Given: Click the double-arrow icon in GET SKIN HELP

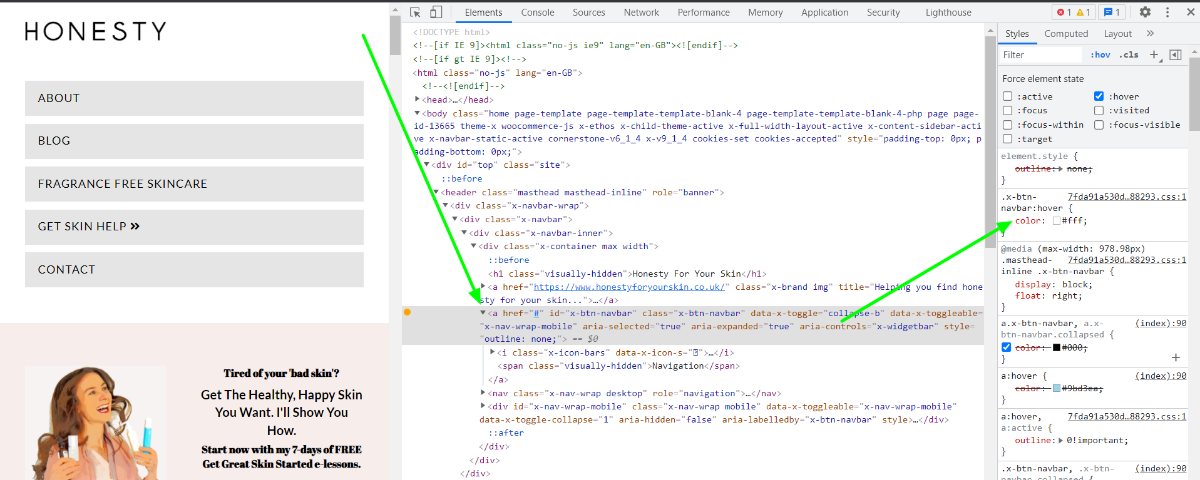Looking at the screenshot, I should click(x=135, y=226).
